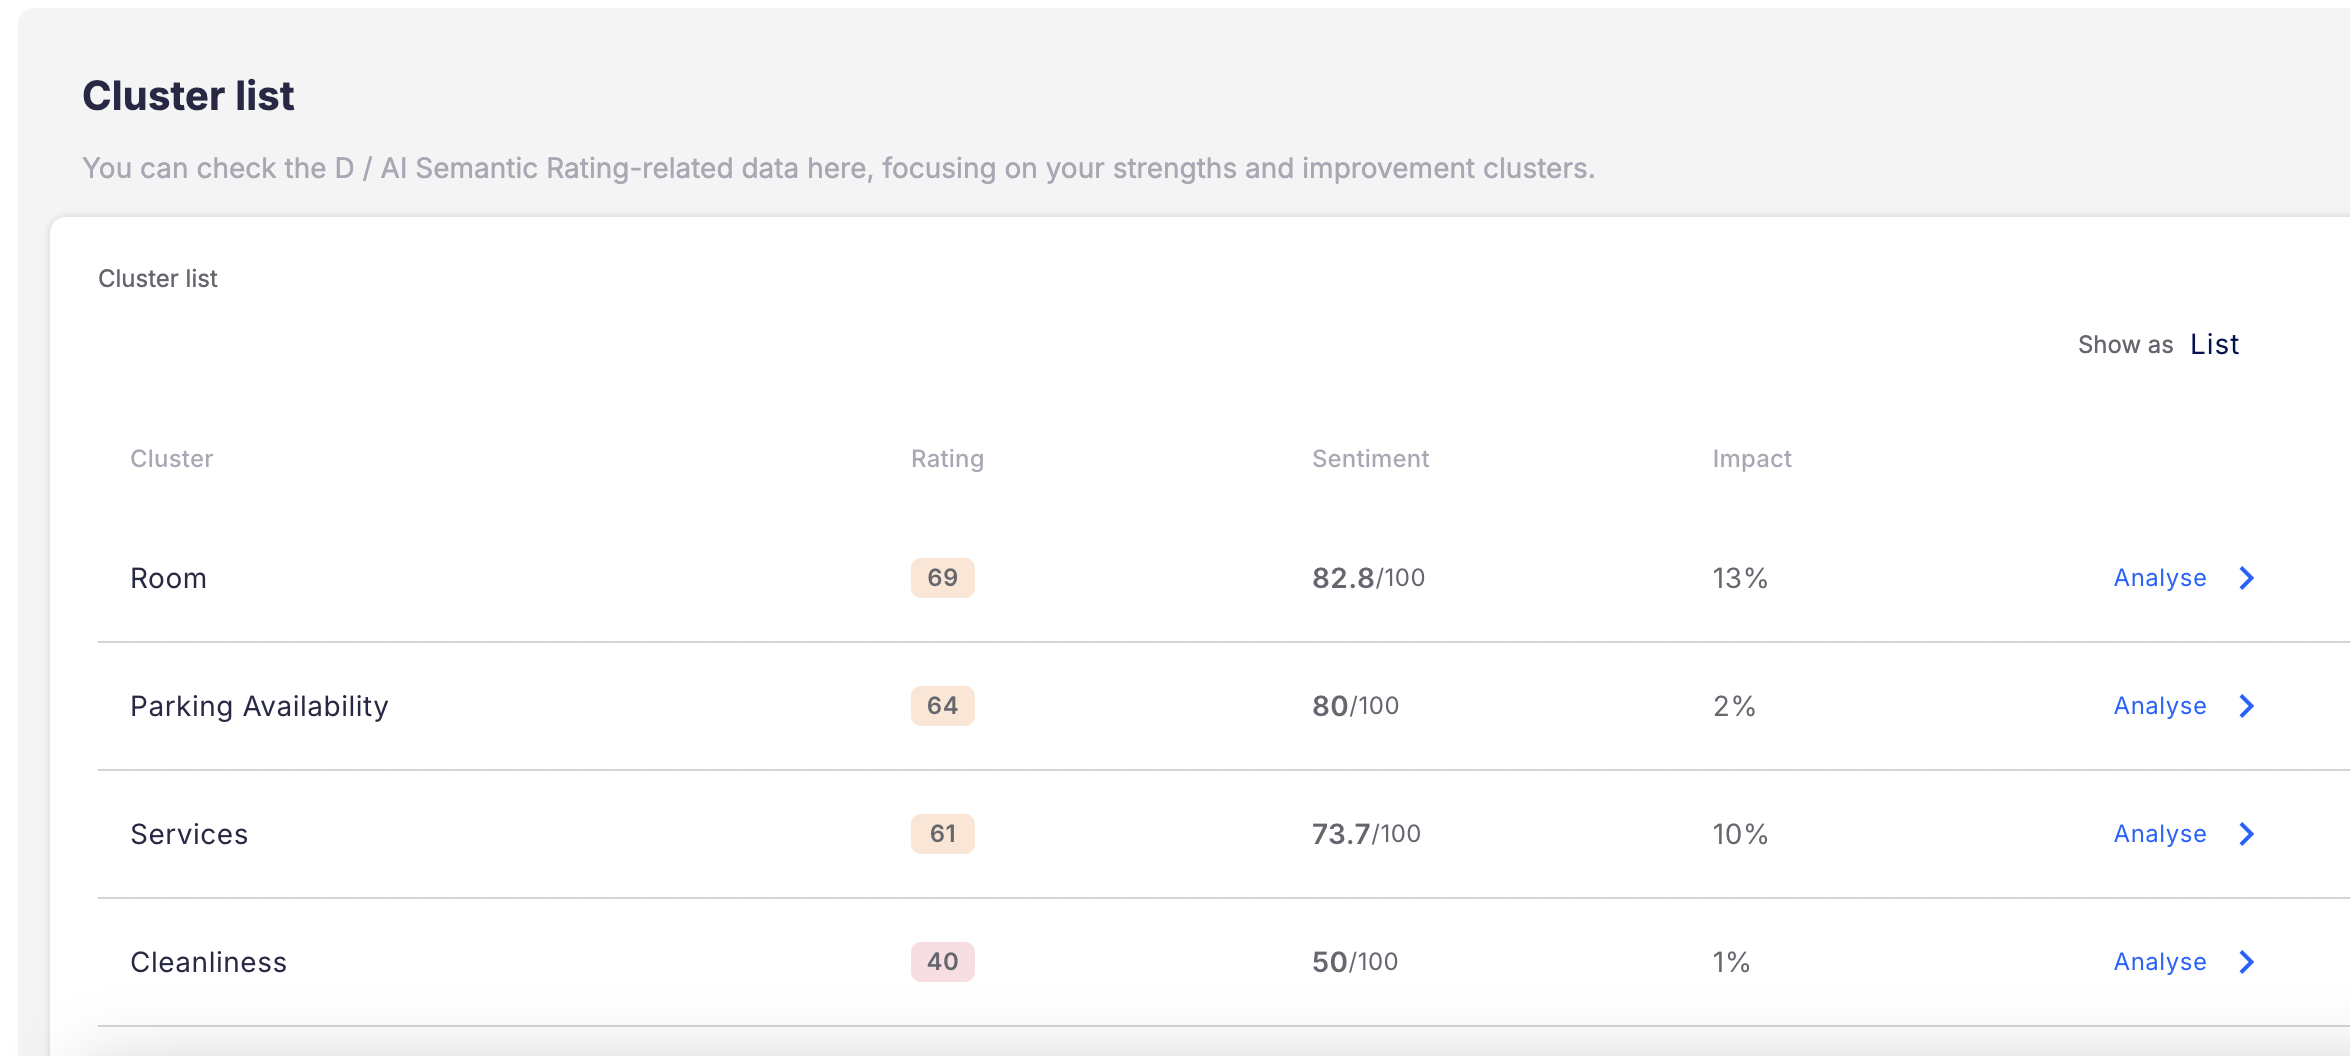Click the chevron arrow in Services row
The image size is (2350, 1056).
pos(2247,834)
